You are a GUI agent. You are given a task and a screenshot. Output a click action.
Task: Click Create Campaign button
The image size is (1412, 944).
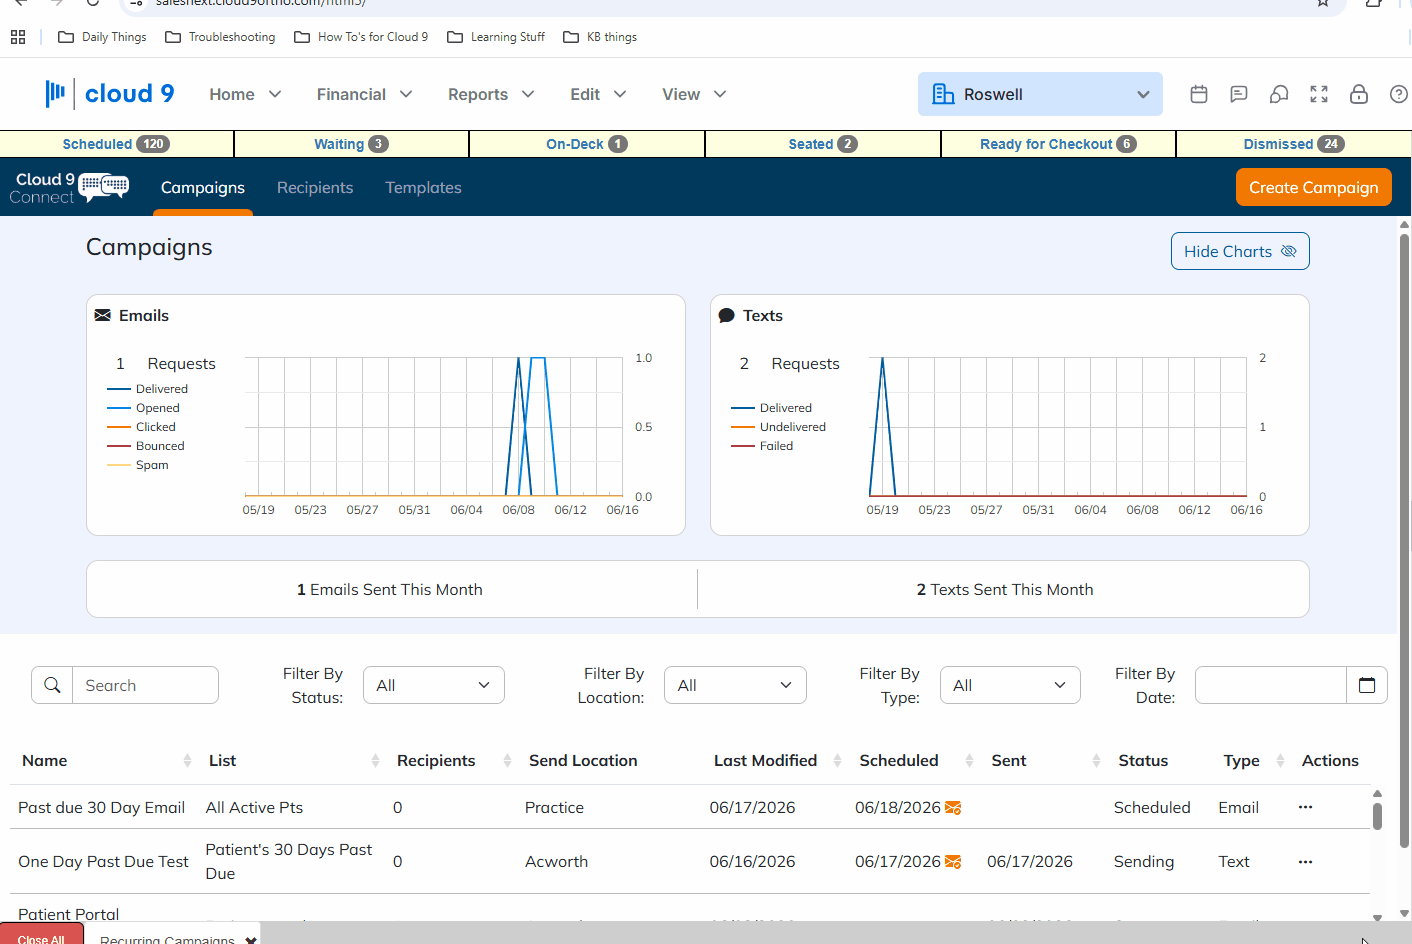pos(1313,187)
